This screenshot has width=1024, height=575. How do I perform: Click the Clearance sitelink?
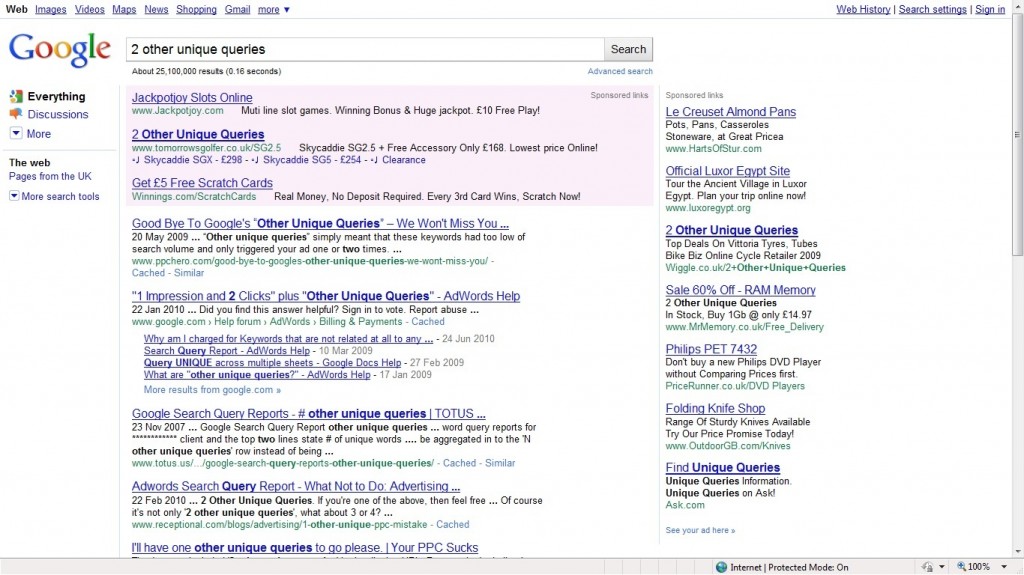pos(404,160)
